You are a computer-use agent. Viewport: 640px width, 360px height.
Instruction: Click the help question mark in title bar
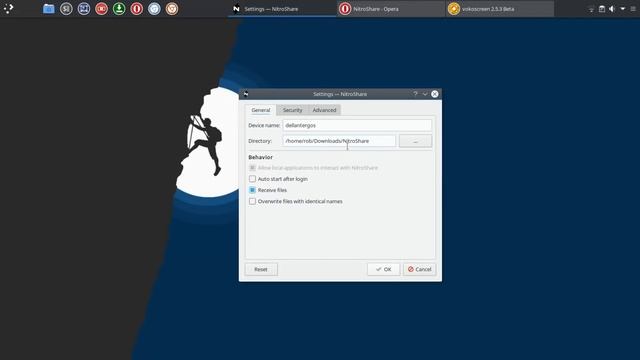point(416,94)
